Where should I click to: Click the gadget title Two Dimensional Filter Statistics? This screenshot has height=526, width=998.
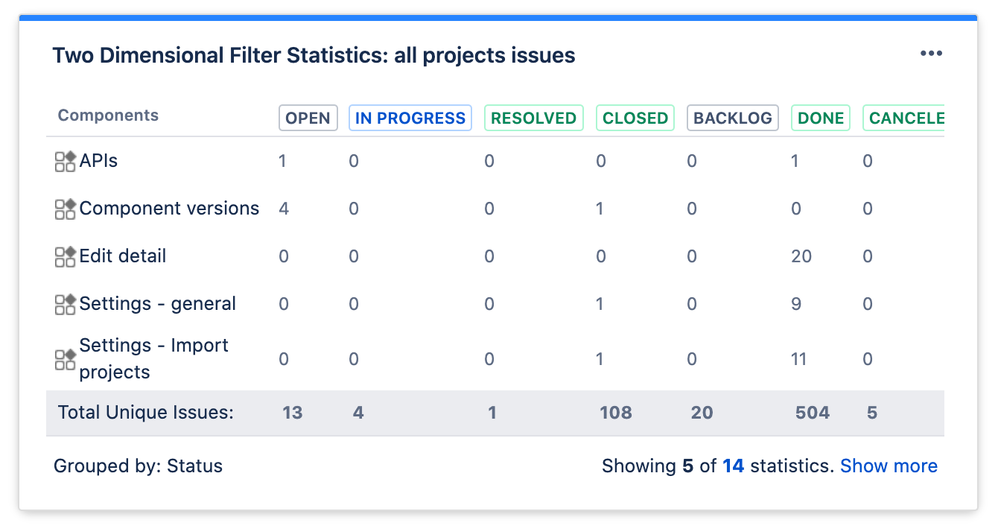click(314, 55)
